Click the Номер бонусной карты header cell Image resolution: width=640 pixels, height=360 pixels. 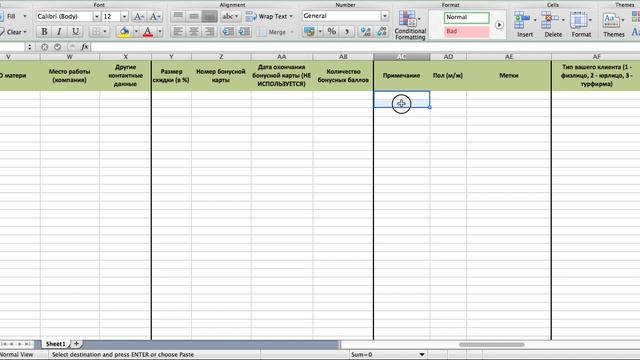click(221, 76)
